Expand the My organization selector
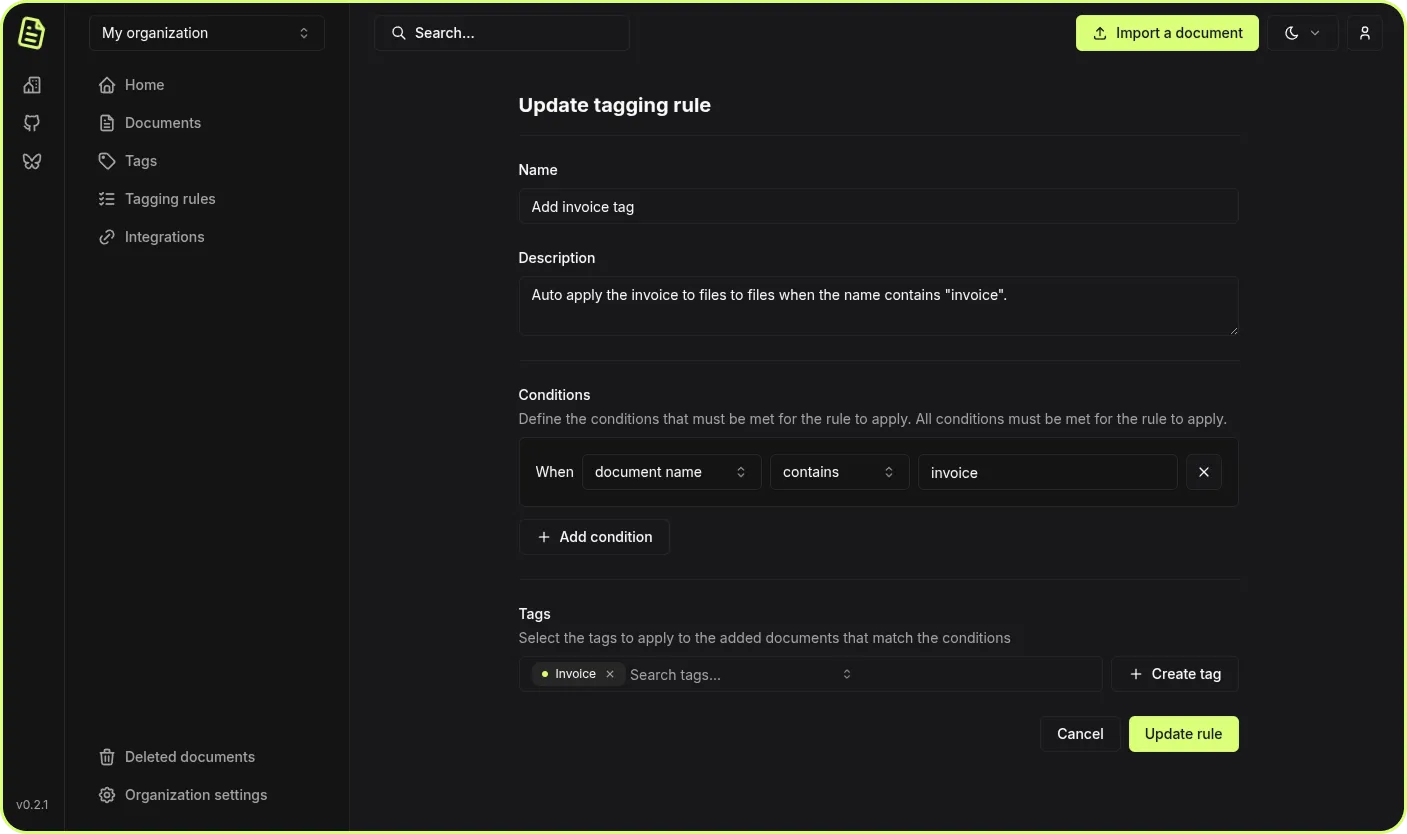 pos(207,33)
